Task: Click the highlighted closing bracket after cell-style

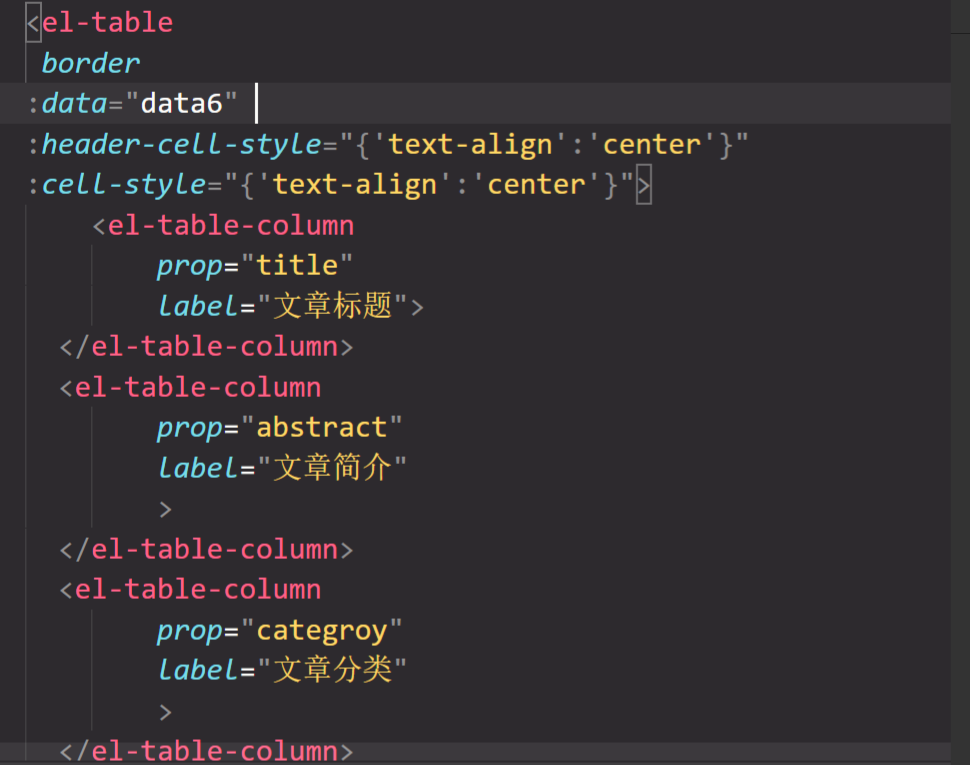Action: click(x=643, y=185)
